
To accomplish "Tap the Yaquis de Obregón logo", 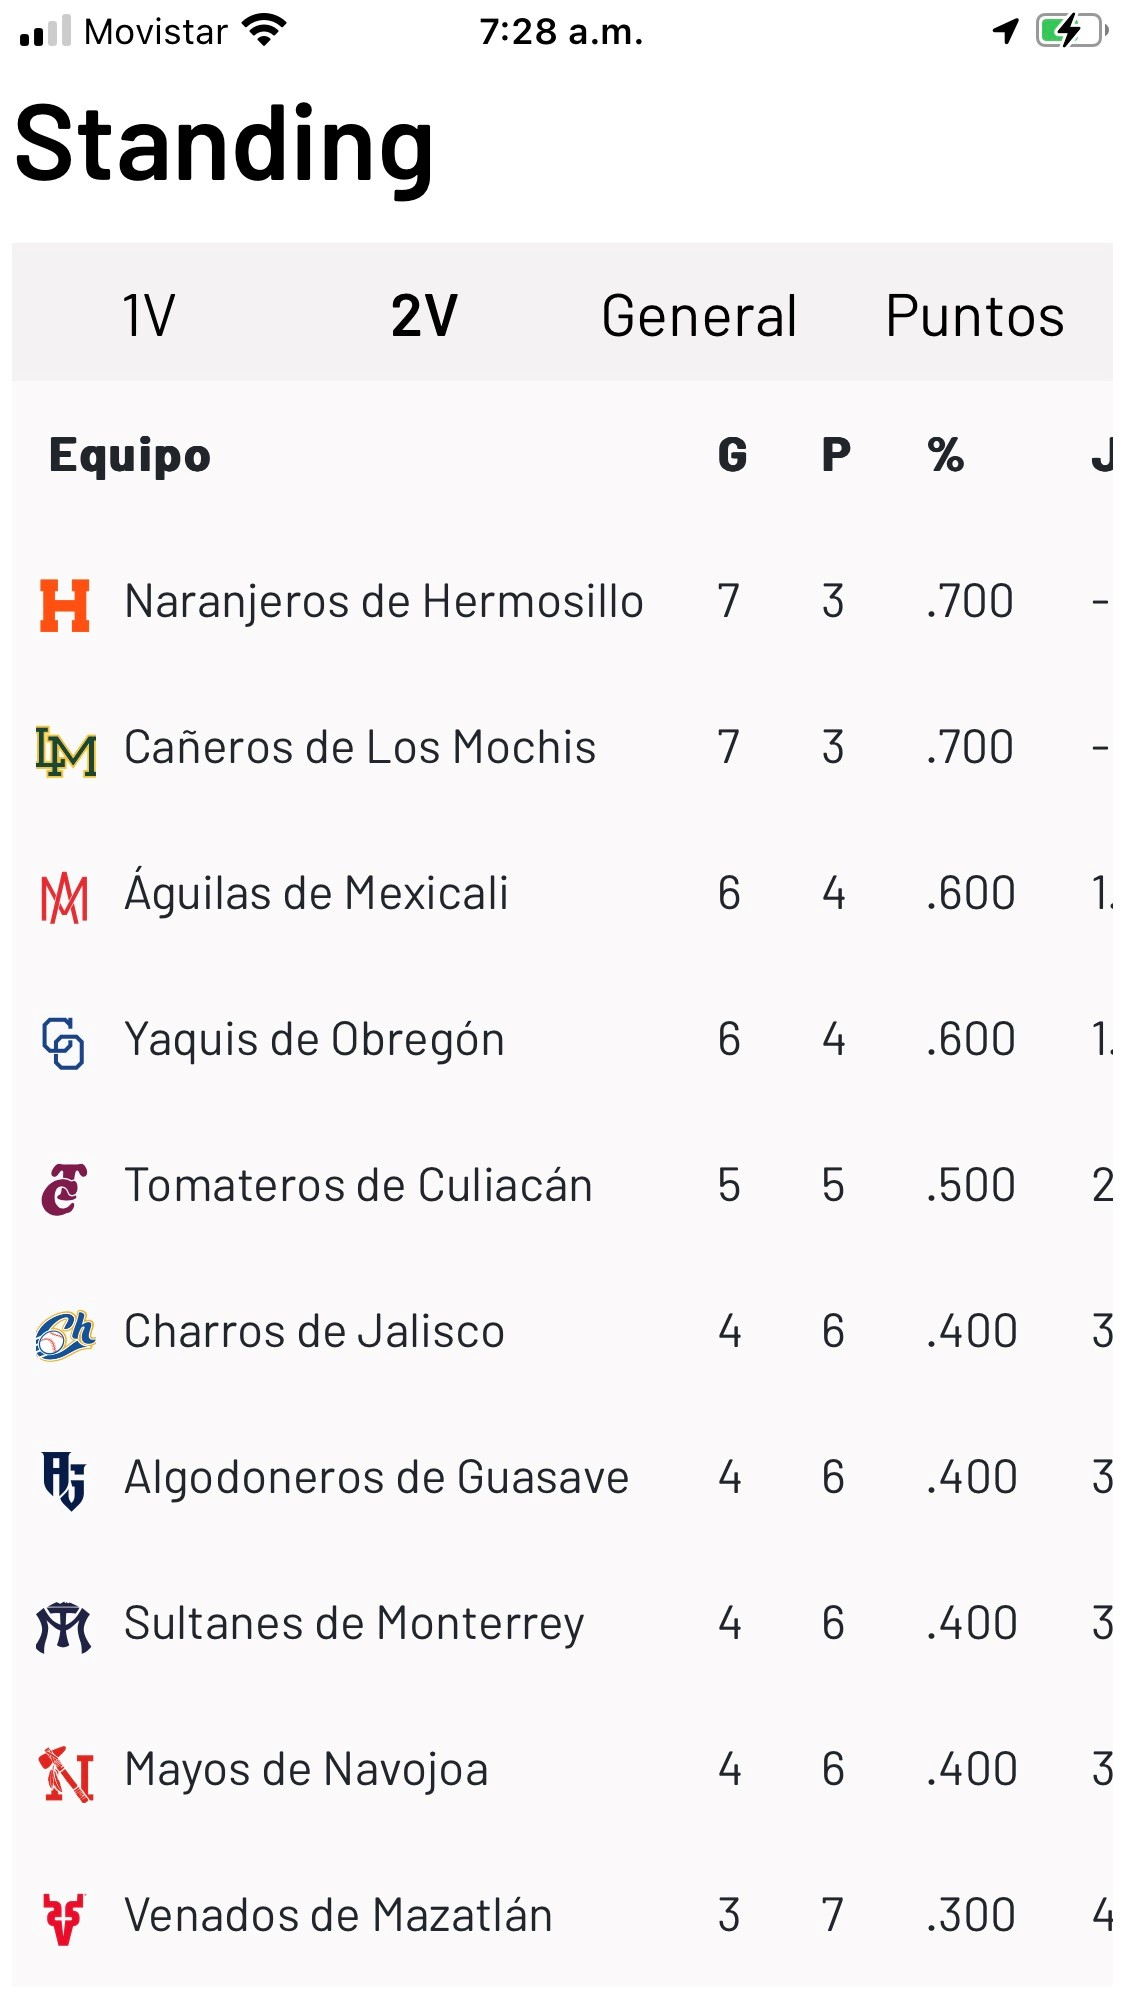I will (x=63, y=1043).
